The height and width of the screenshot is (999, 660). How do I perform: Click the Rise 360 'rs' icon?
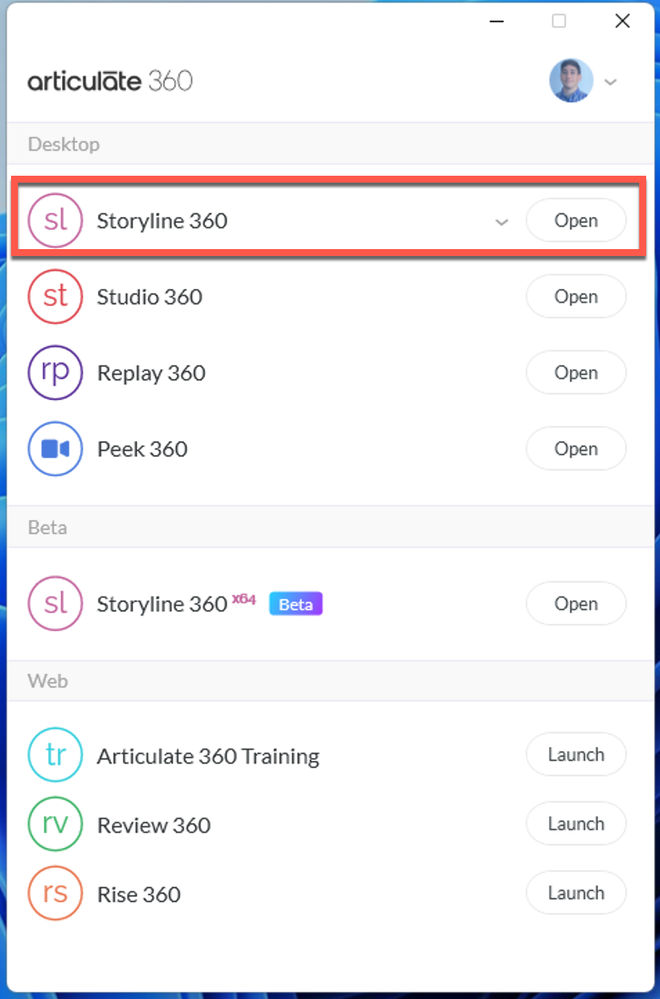55,893
